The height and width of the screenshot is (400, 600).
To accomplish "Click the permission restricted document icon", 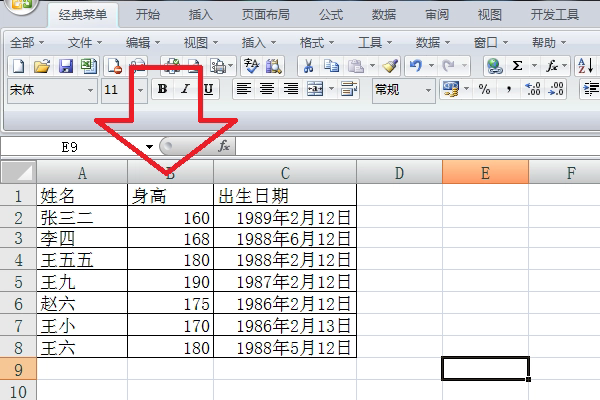I will click(114, 66).
